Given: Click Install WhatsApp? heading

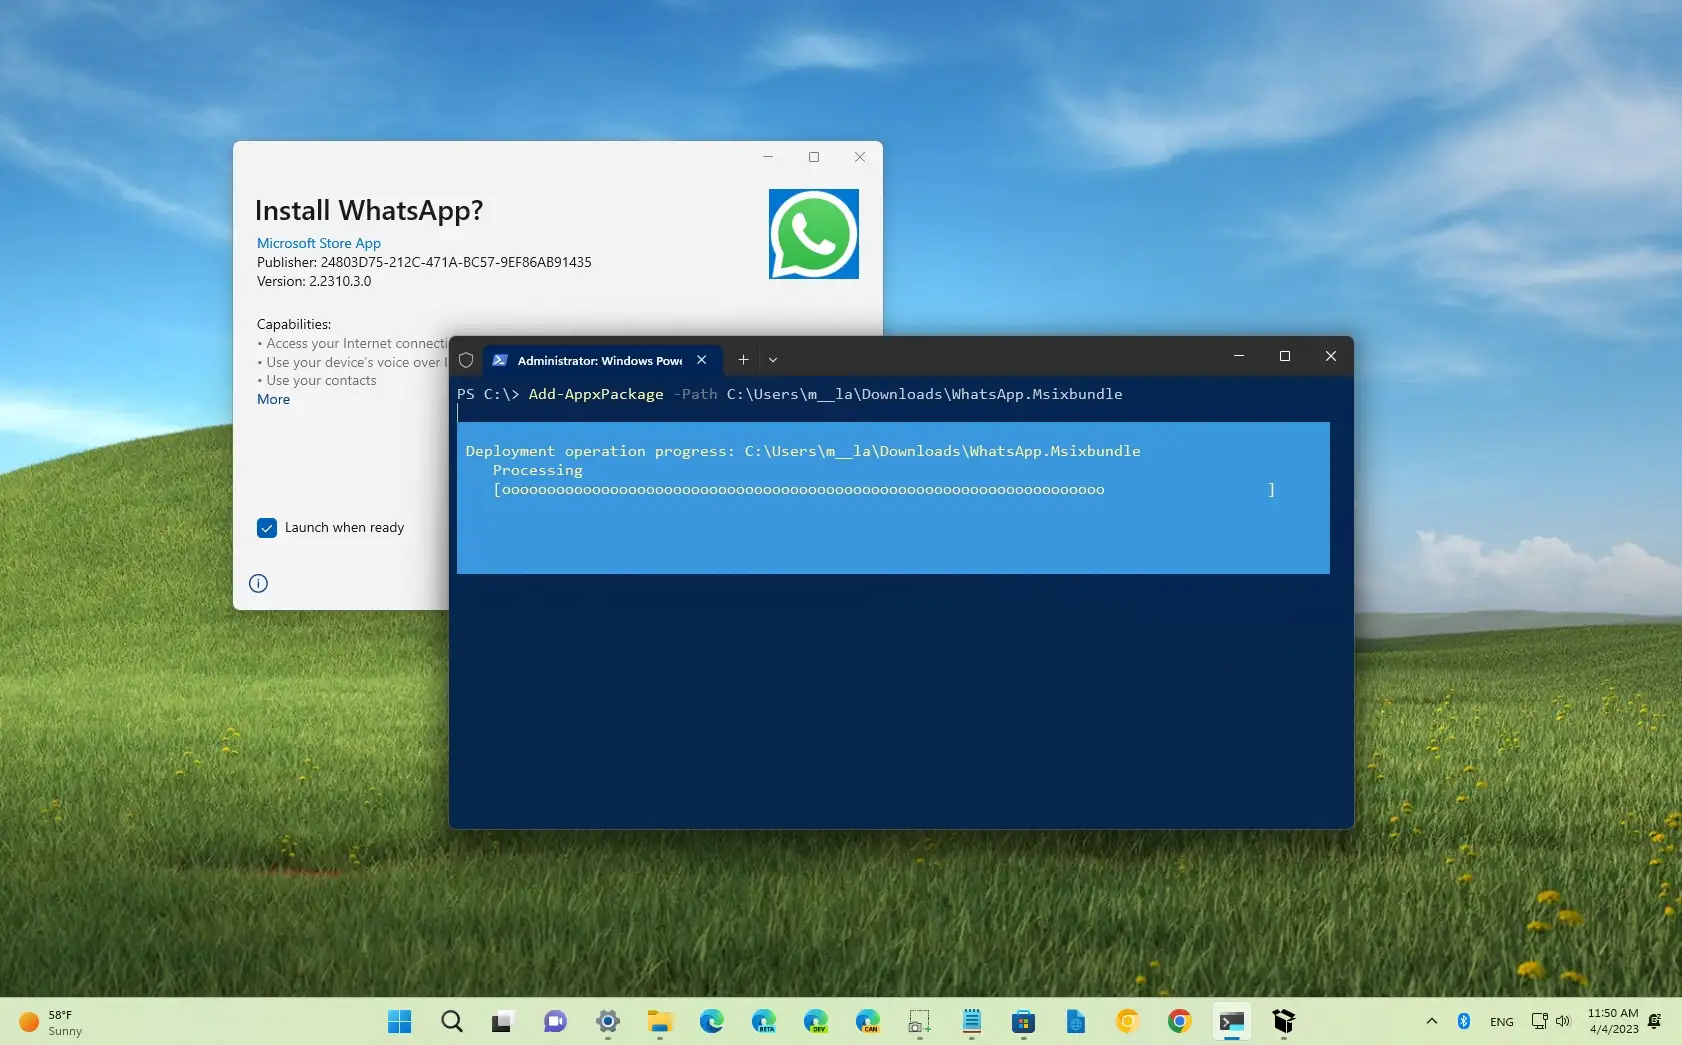Looking at the screenshot, I should coord(369,210).
